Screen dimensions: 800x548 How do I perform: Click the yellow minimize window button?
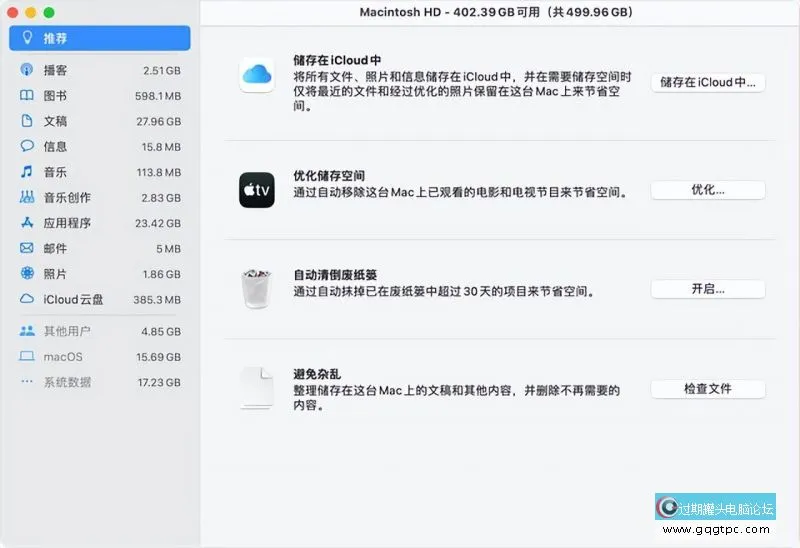tap(31, 13)
